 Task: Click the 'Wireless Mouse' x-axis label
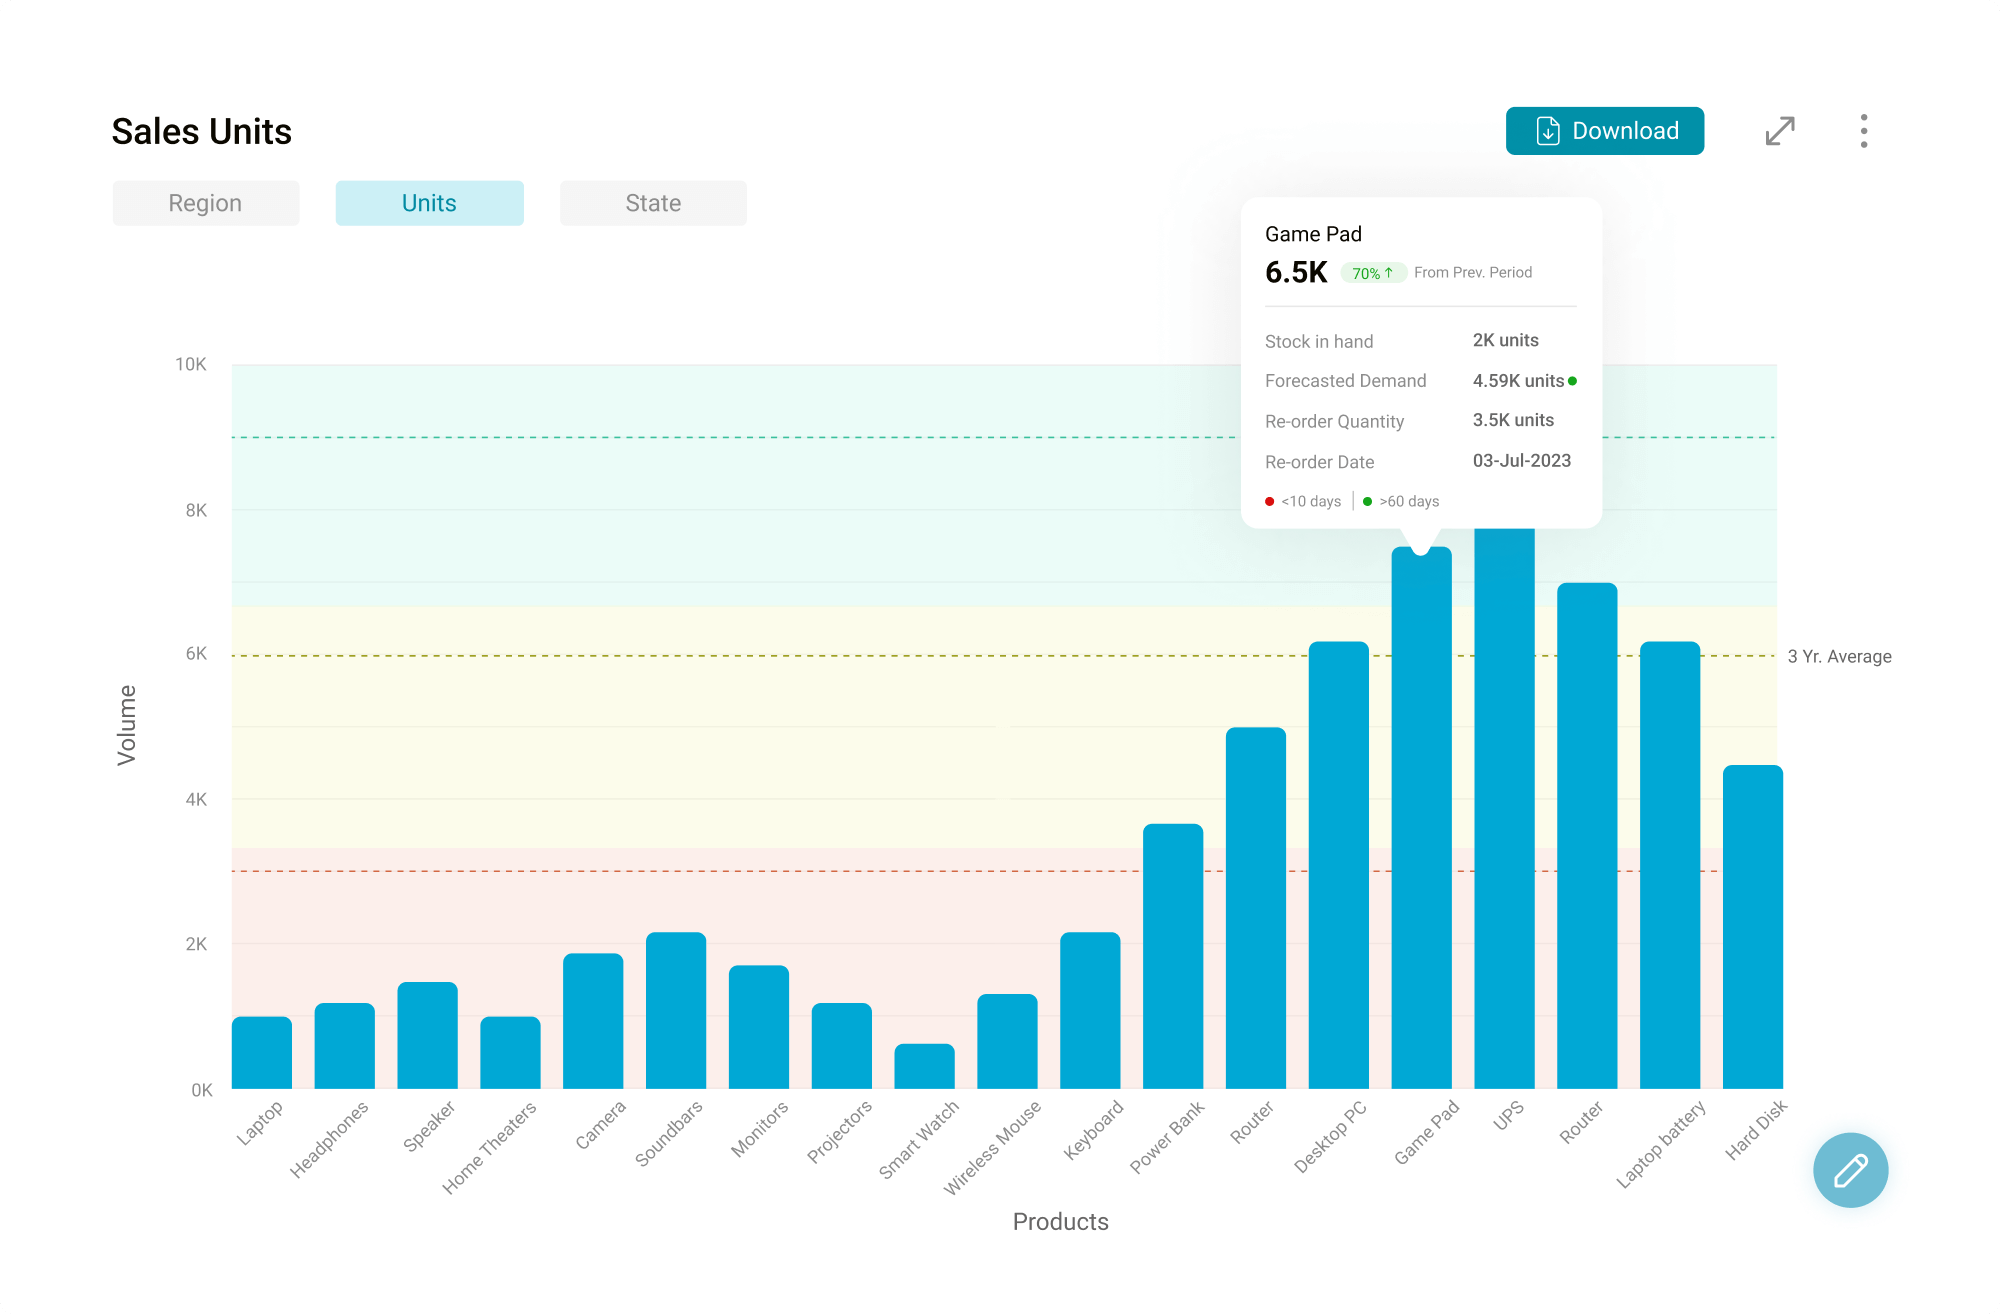[x=992, y=1148]
